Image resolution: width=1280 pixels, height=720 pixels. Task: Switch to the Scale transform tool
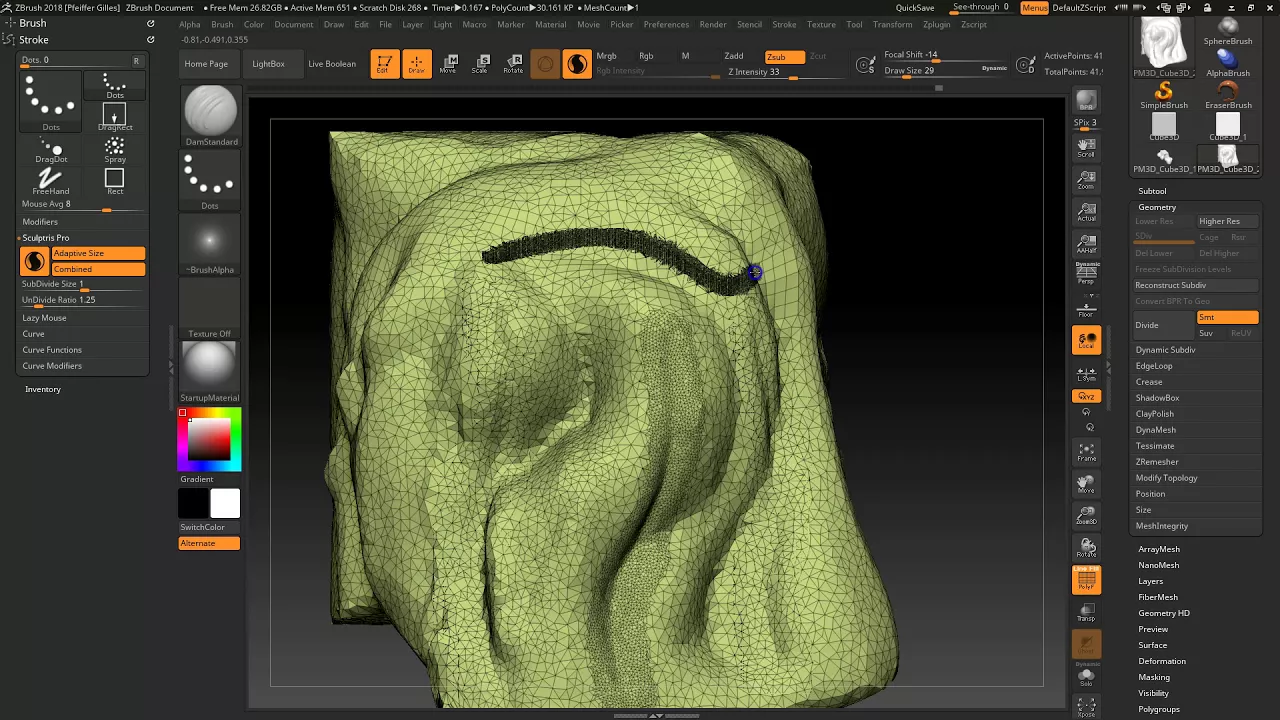(x=480, y=64)
